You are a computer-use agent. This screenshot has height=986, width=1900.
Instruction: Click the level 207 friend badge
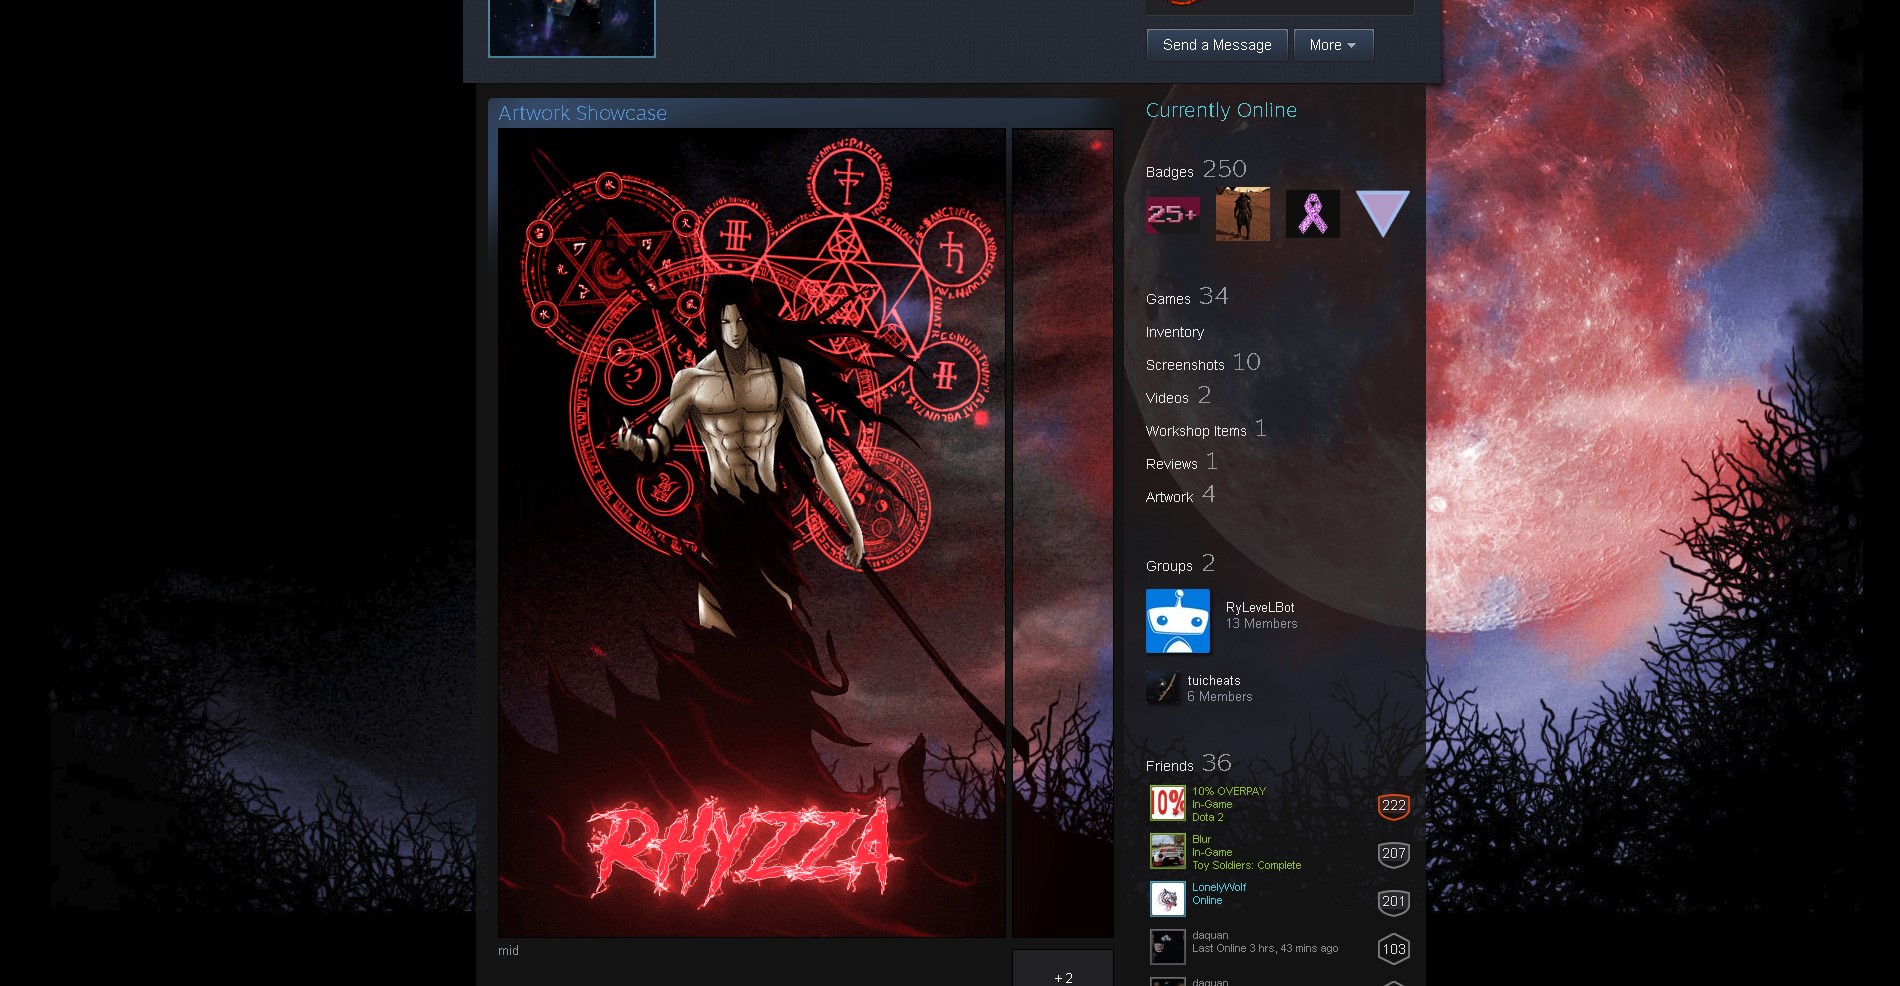click(1394, 853)
